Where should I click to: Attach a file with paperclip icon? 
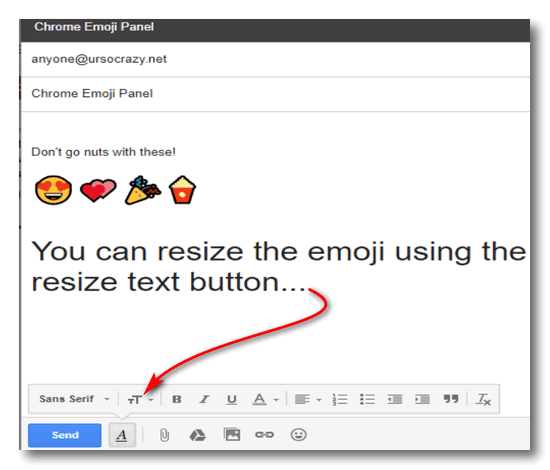click(164, 435)
